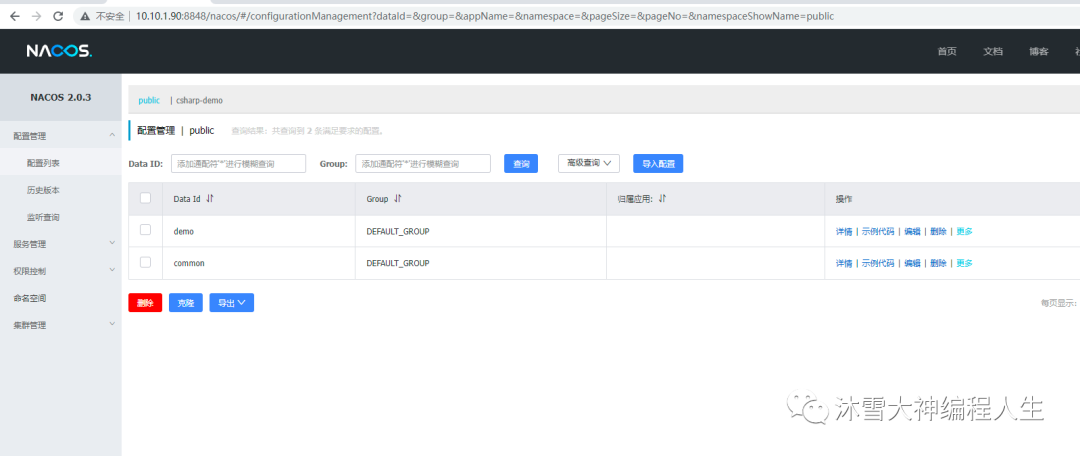Focus the Group search field
1080x456 pixels.
coord(423,163)
